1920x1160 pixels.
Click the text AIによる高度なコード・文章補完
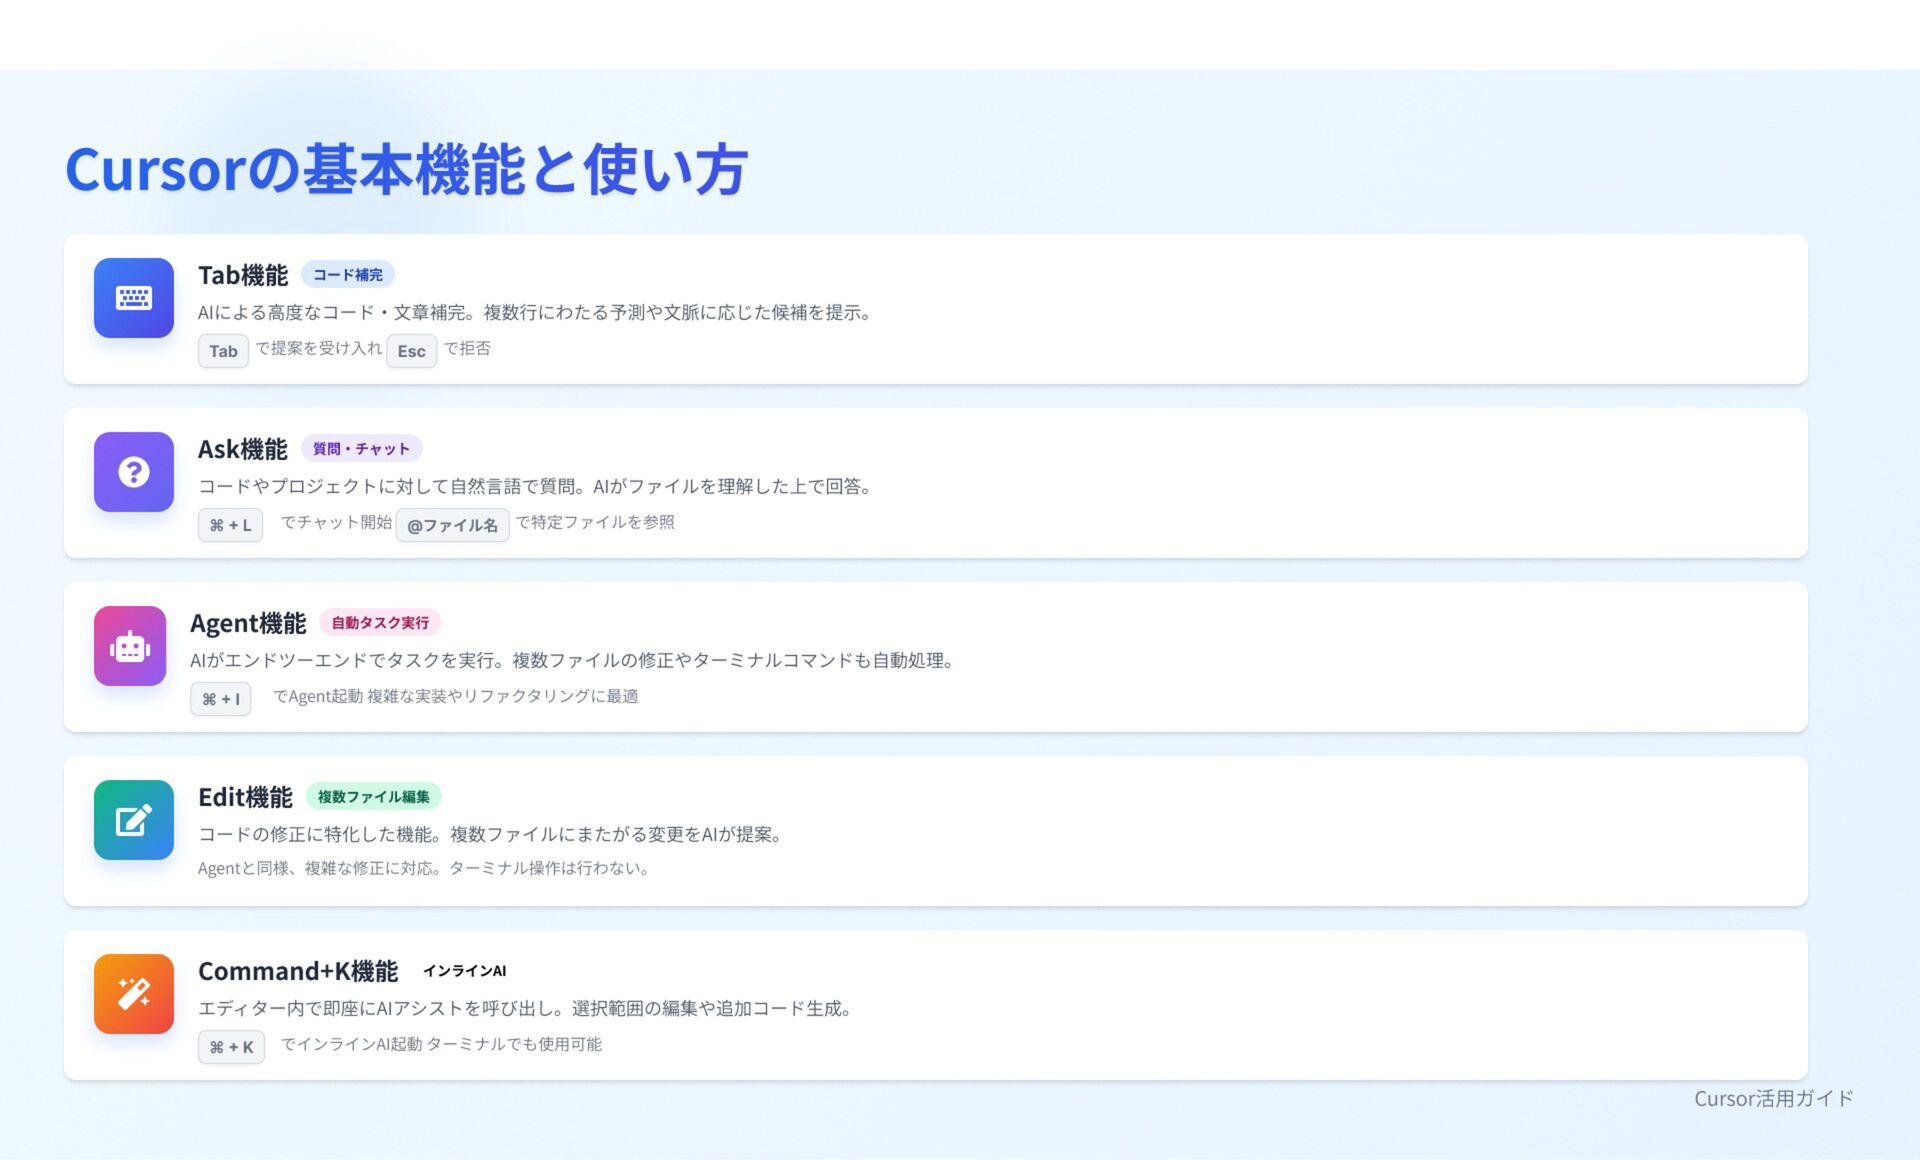[x=334, y=312]
